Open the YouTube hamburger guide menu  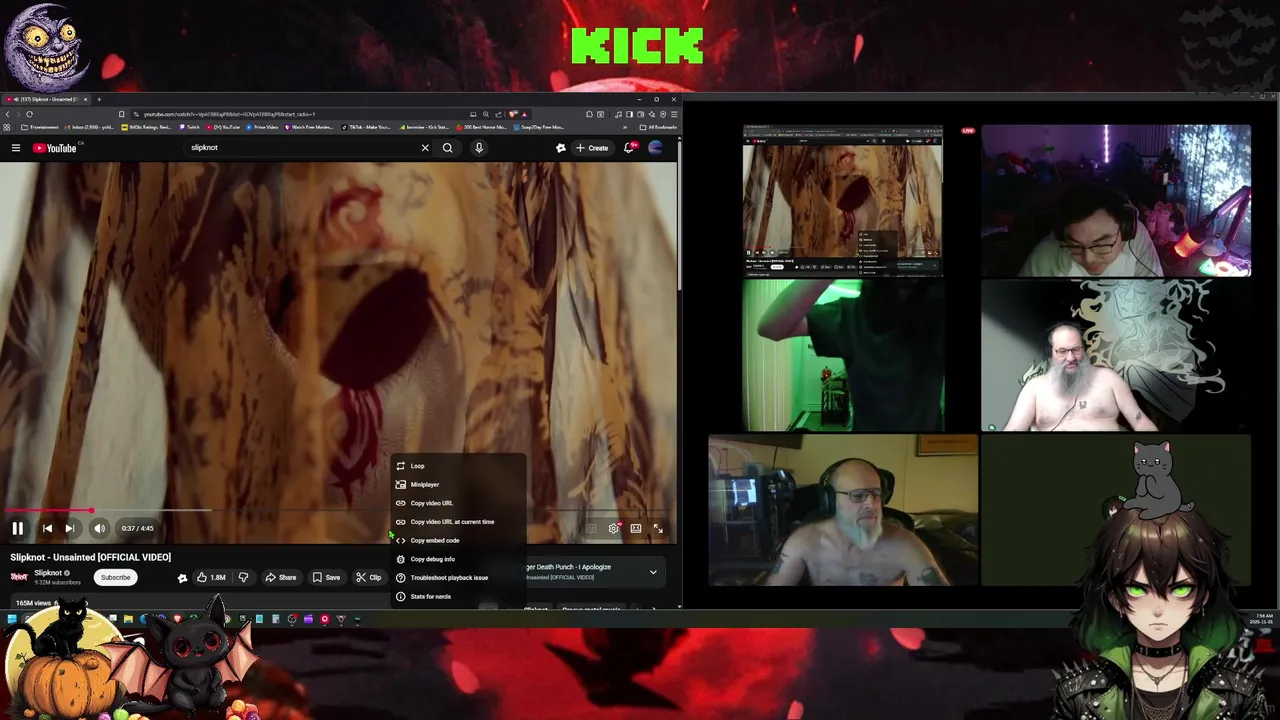[16, 148]
